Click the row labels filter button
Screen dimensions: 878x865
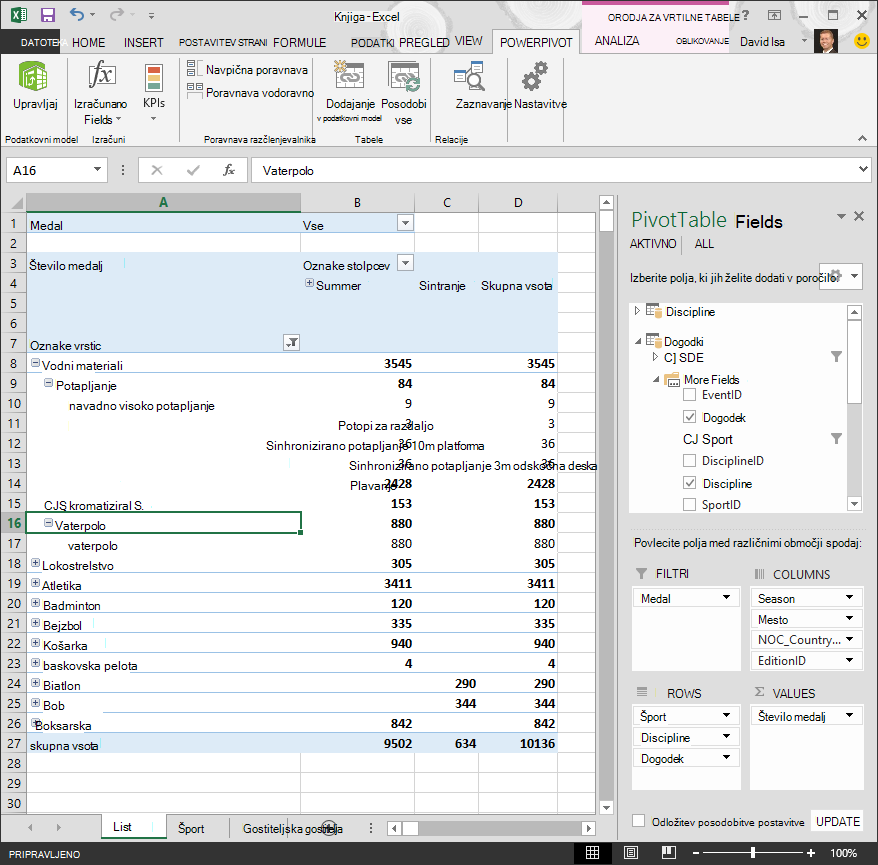tap(291, 343)
